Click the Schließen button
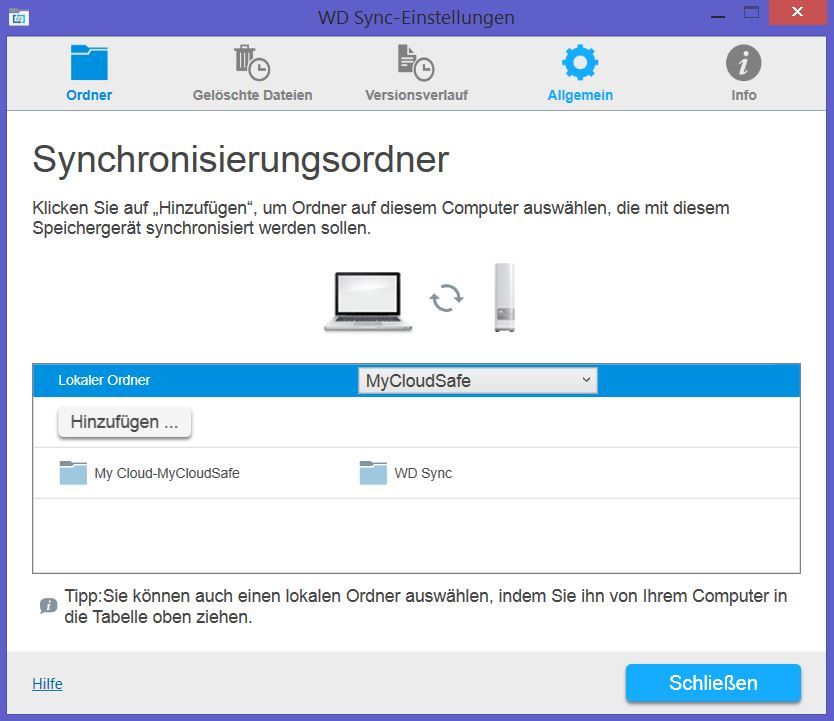The width and height of the screenshot is (834, 721). click(x=713, y=683)
